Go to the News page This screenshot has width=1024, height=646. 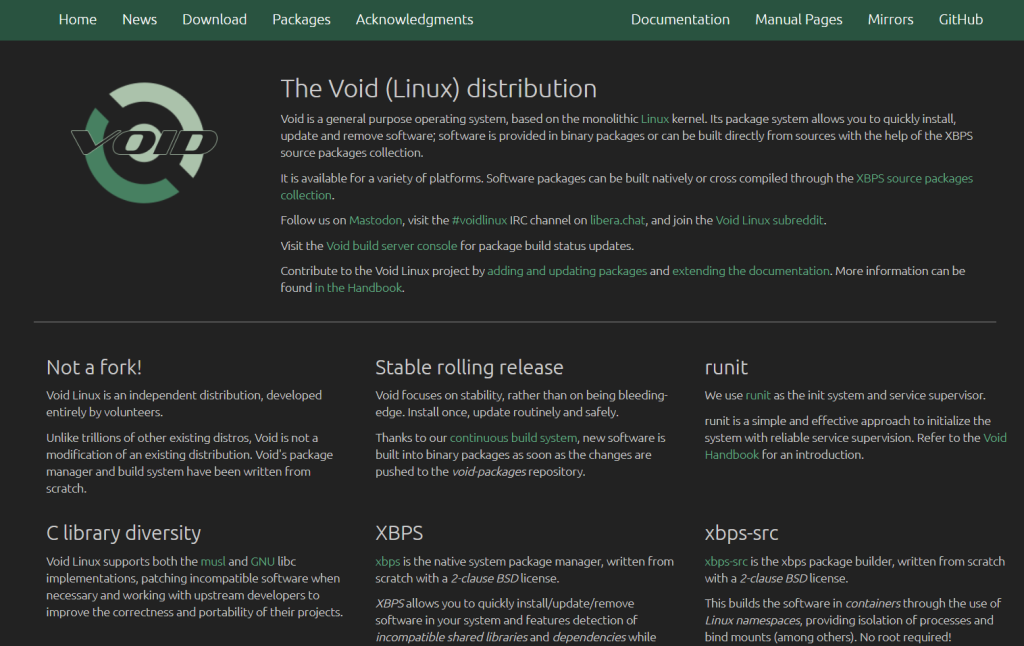point(139,20)
